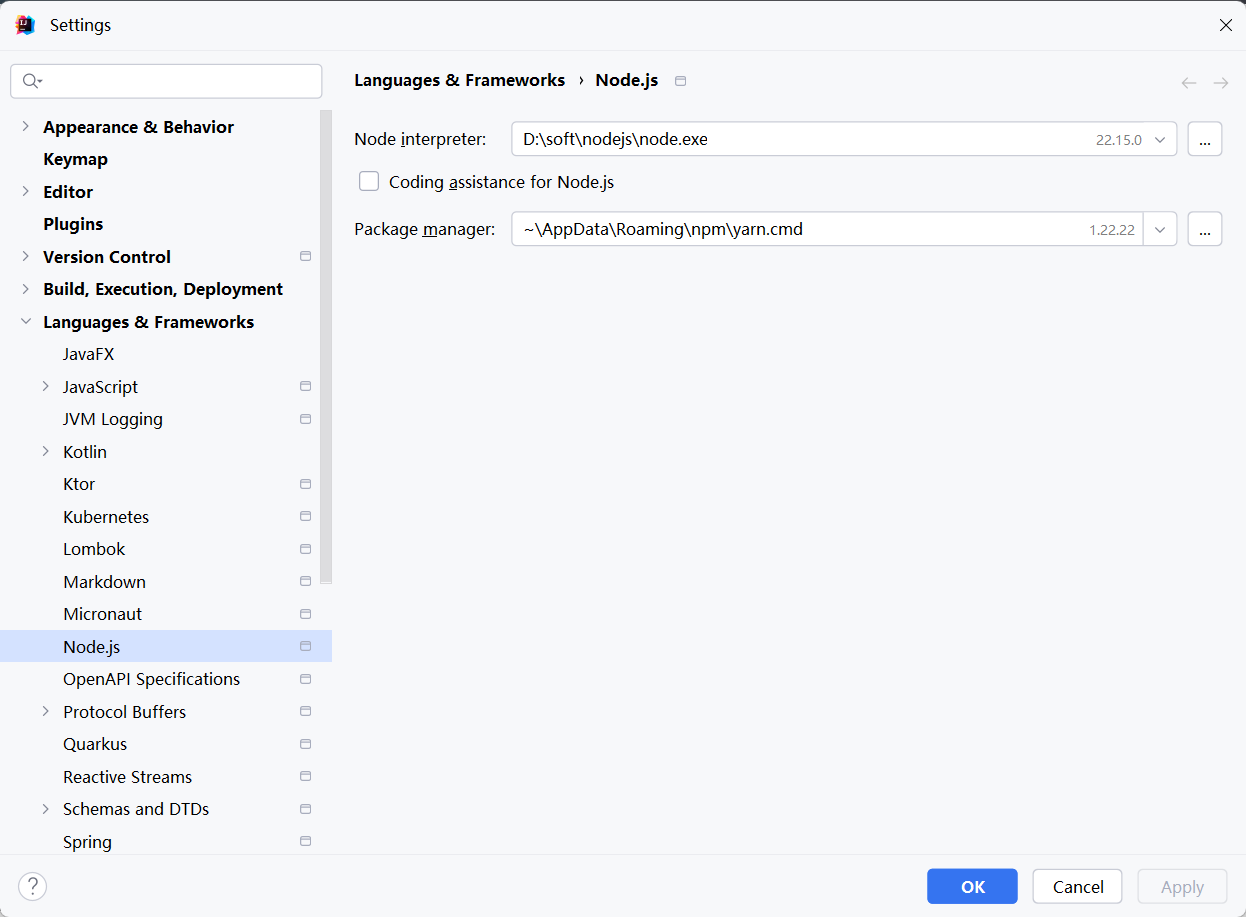Viewport: 1246px width, 917px height.
Task: Click the settings search input field
Action: 166,81
